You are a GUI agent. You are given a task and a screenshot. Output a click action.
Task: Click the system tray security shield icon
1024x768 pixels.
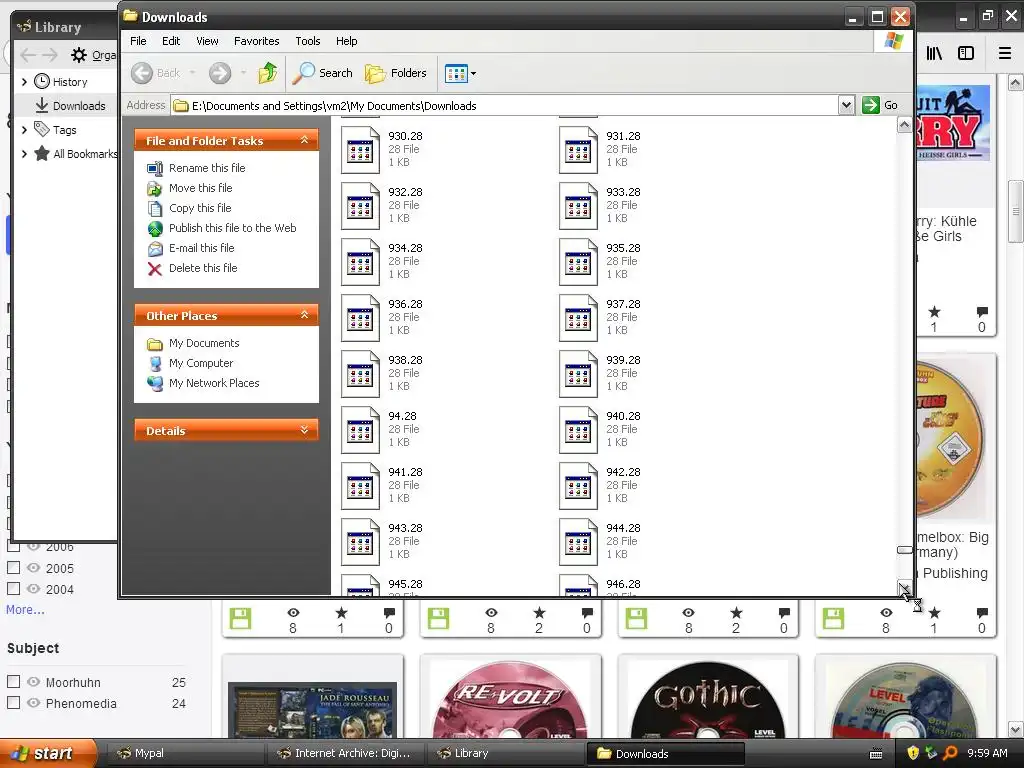(913, 753)
